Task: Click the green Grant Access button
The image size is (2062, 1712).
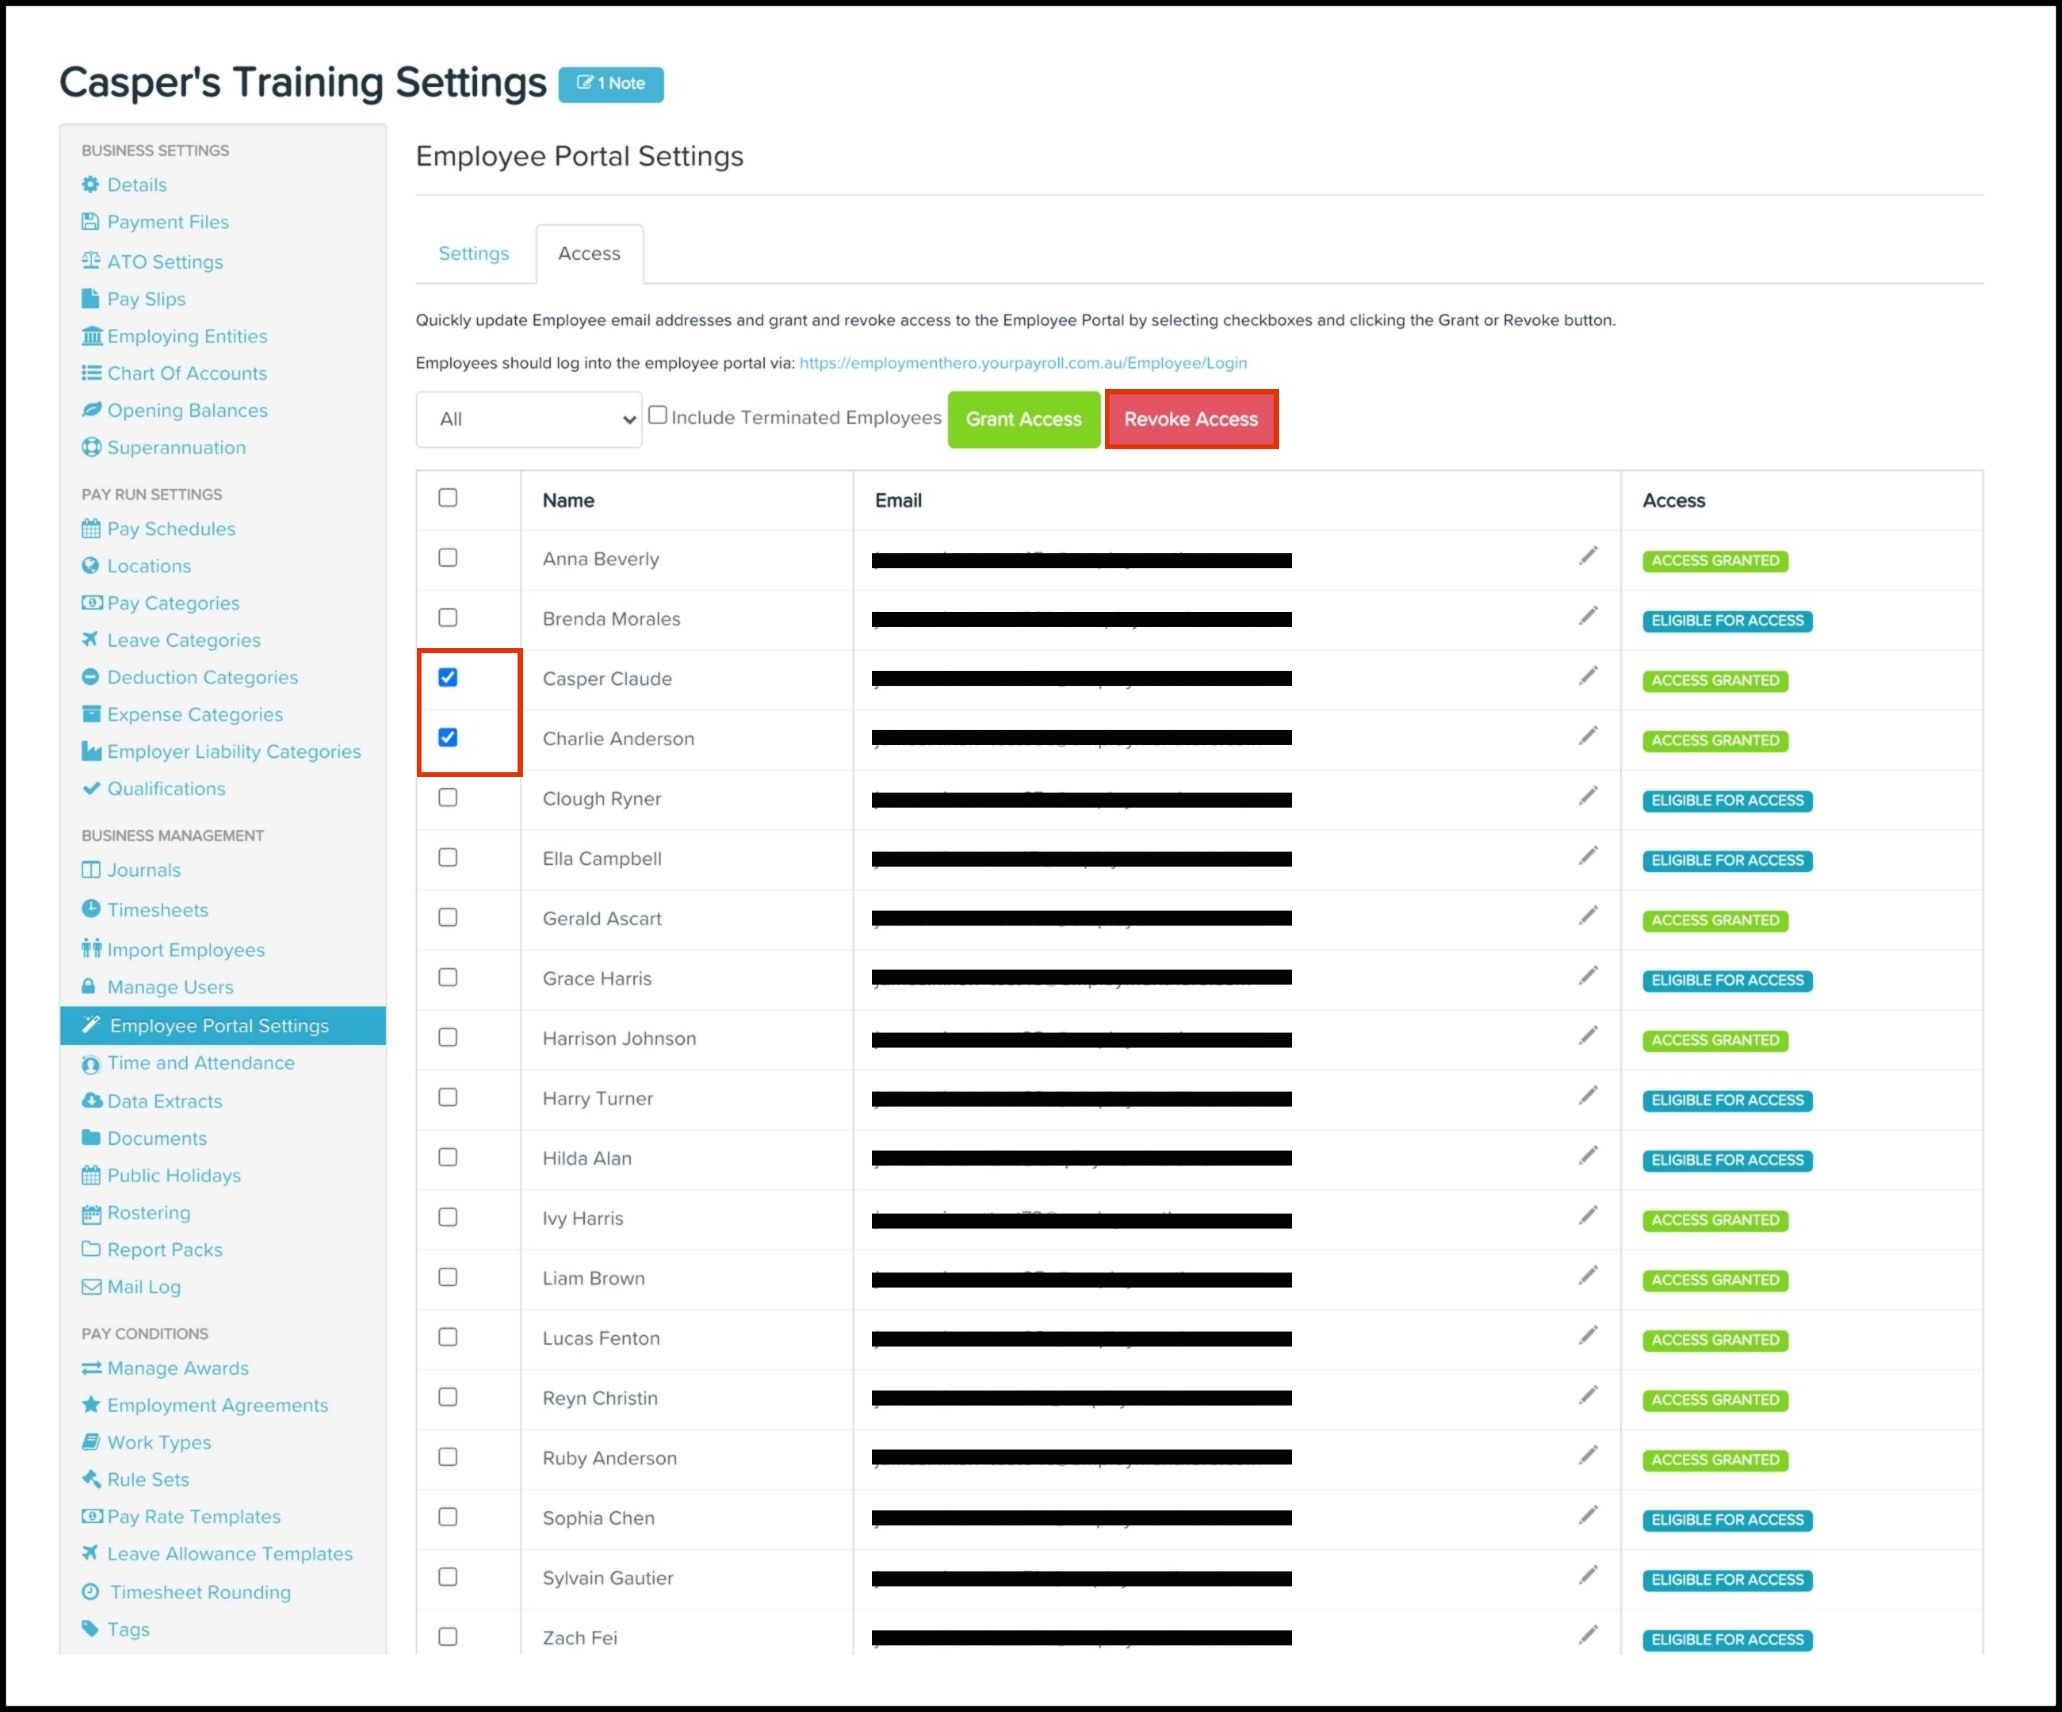Action: click(x=1023, y=419)
